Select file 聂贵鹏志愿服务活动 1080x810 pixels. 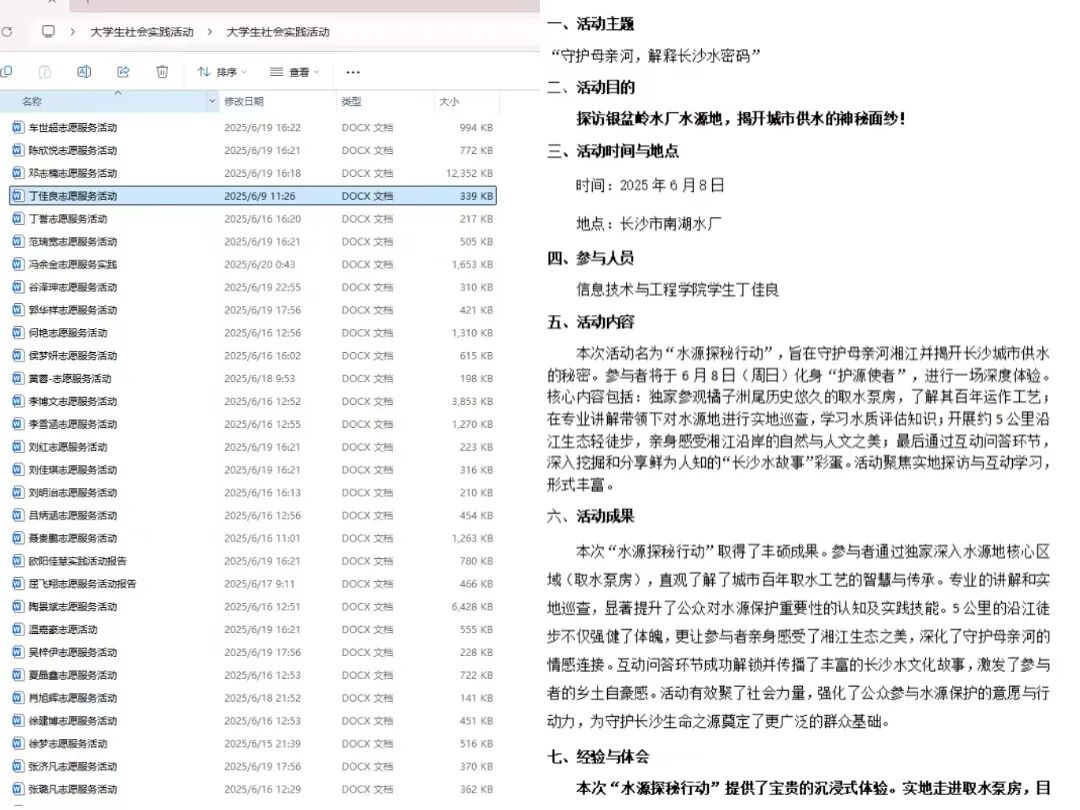[73, 538]
